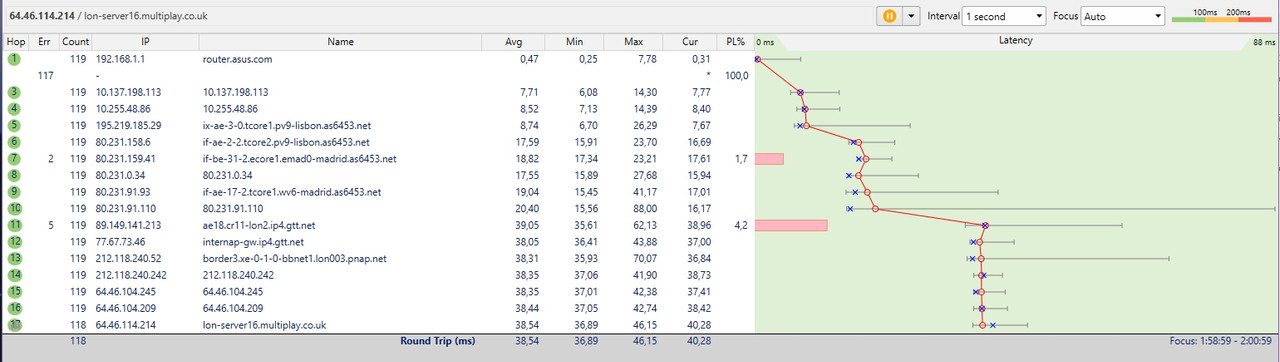Click the pink packet loss bar for hop 7
Viewport: 1280px width, 362px height.
(769, 159)
